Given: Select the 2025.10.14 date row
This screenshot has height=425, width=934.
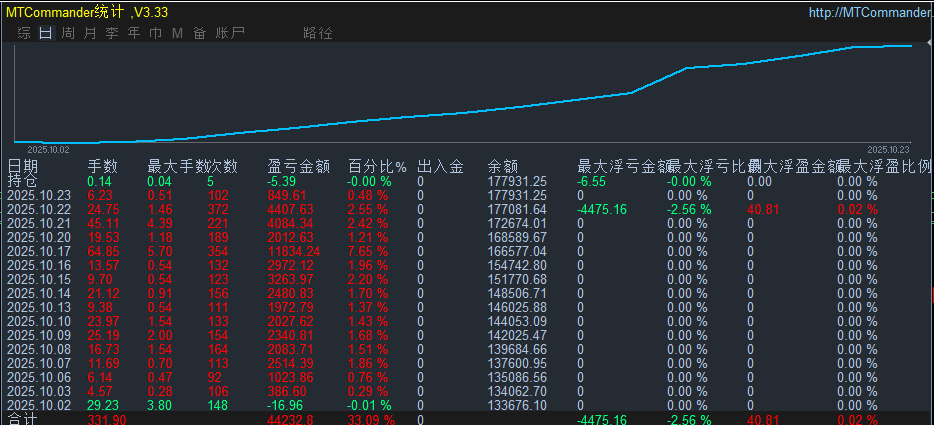Looking at the screenshot, I should (39, 294).
